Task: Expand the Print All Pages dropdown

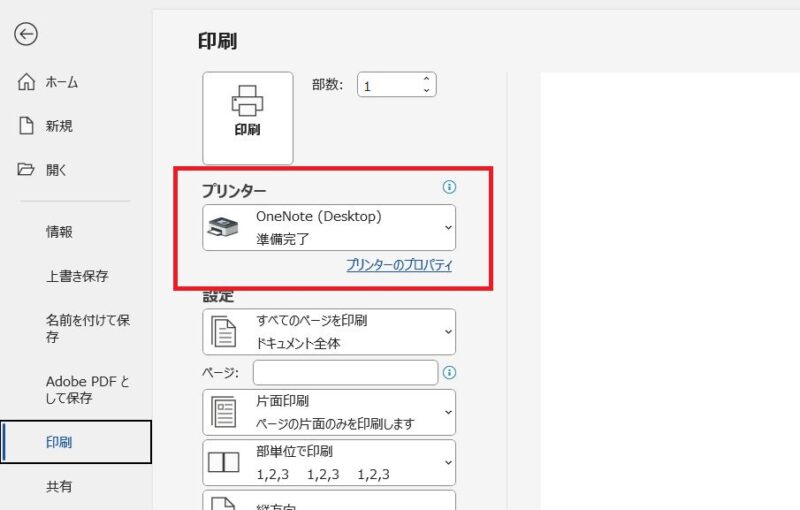Action: pos(329,332)
